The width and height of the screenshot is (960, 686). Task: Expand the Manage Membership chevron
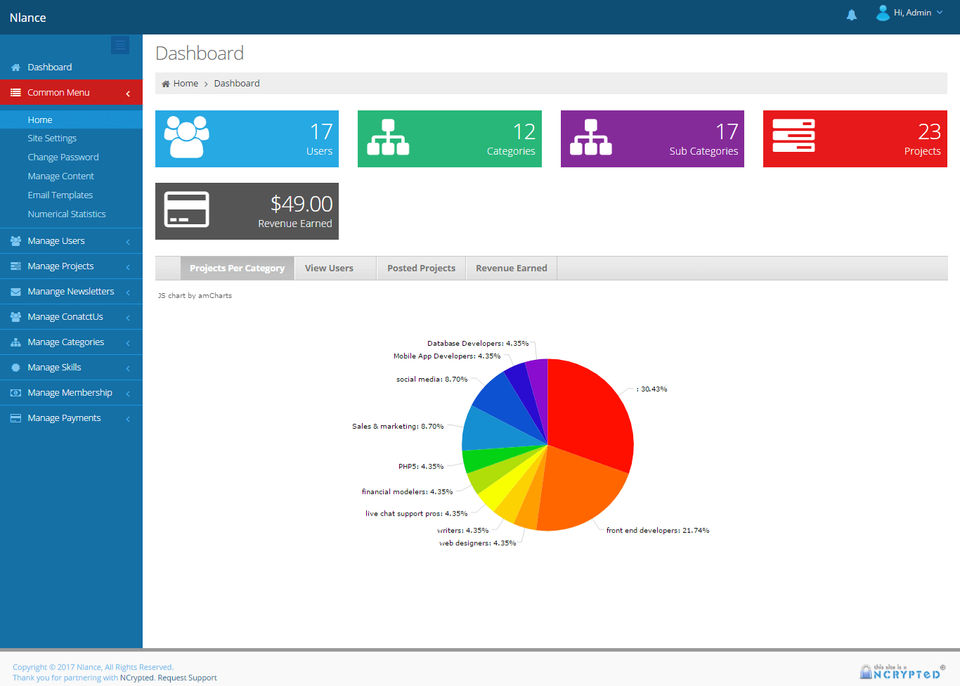(128, 394)
